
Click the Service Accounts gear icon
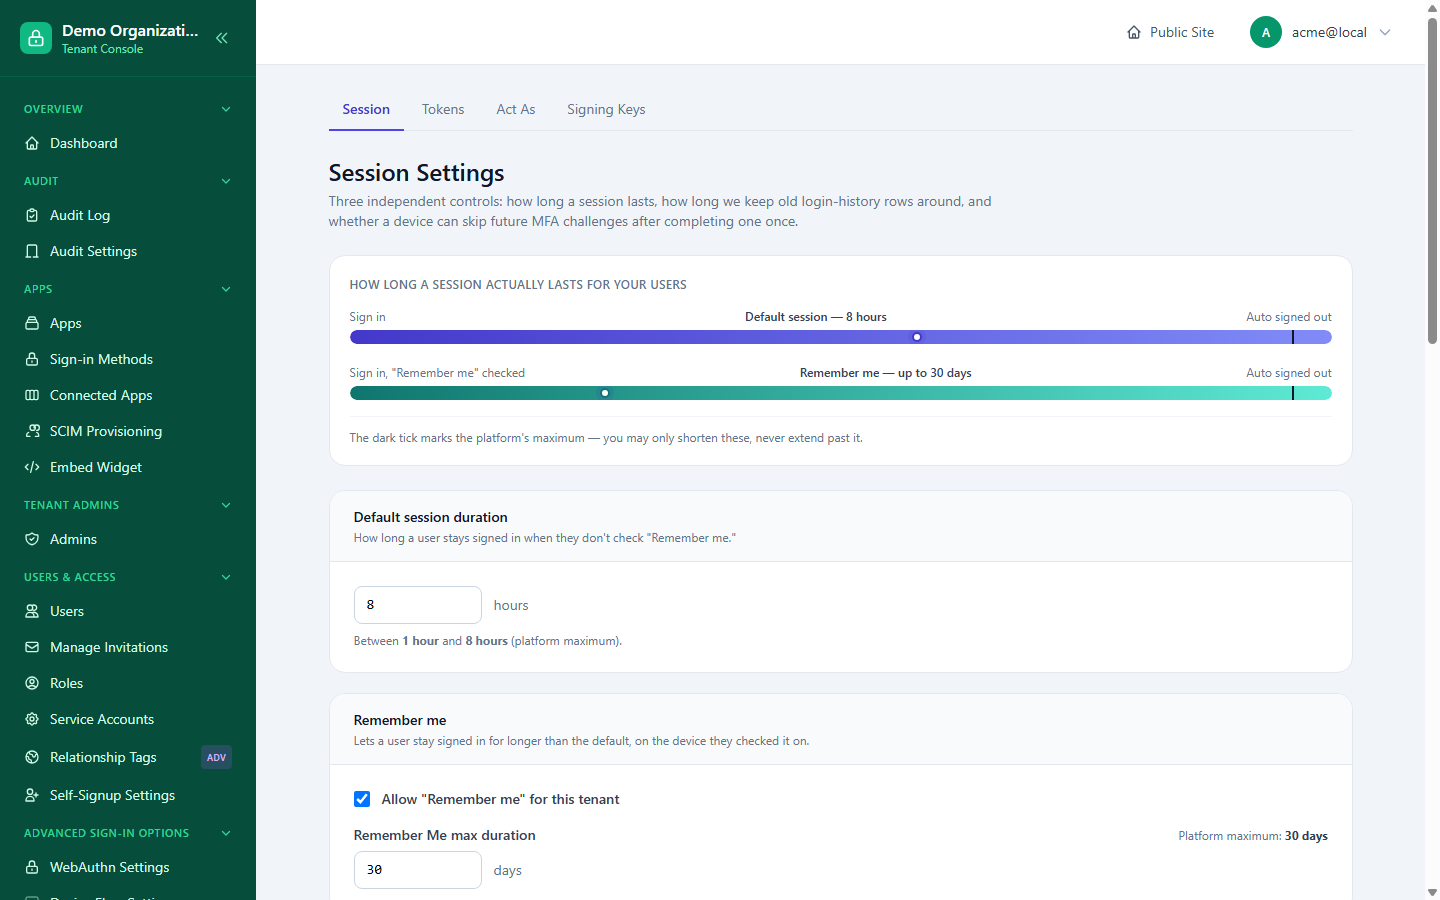tap(32, 719)
